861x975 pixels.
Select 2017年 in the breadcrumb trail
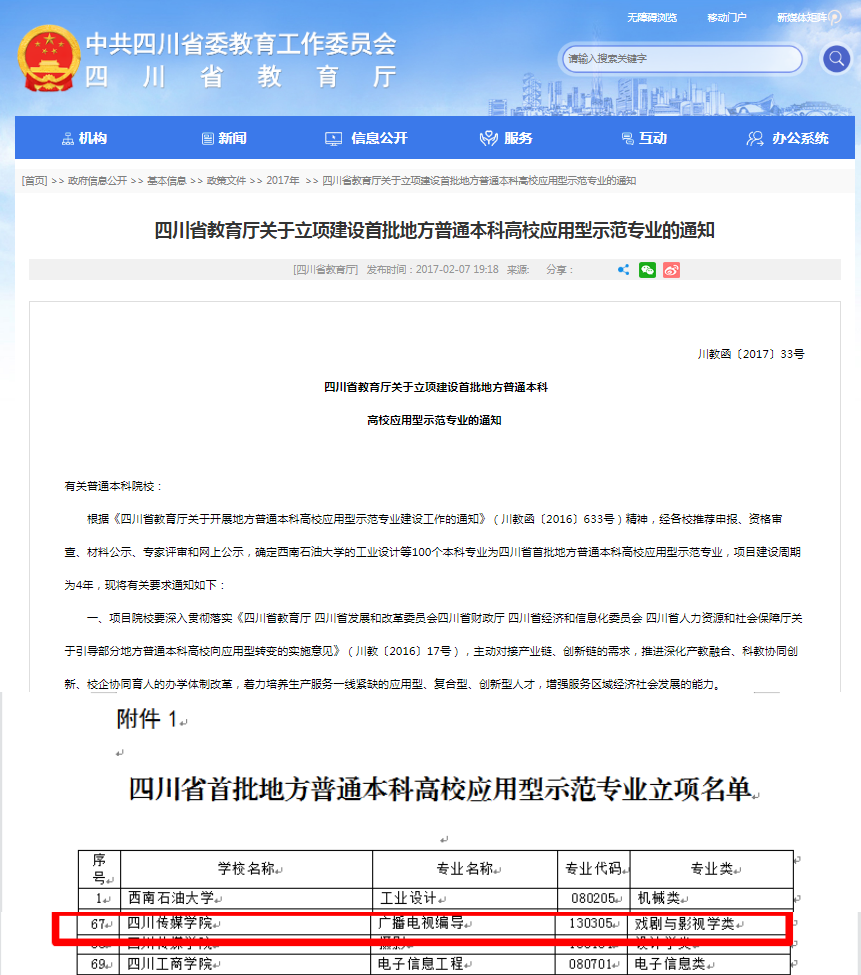(x=282, y=181)
